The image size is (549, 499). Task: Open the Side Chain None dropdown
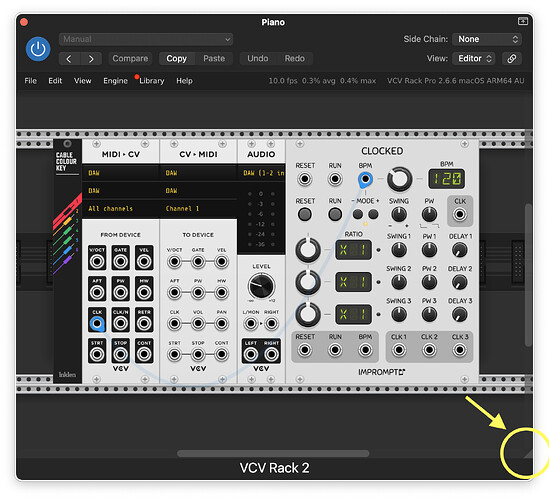pos(487,39)
